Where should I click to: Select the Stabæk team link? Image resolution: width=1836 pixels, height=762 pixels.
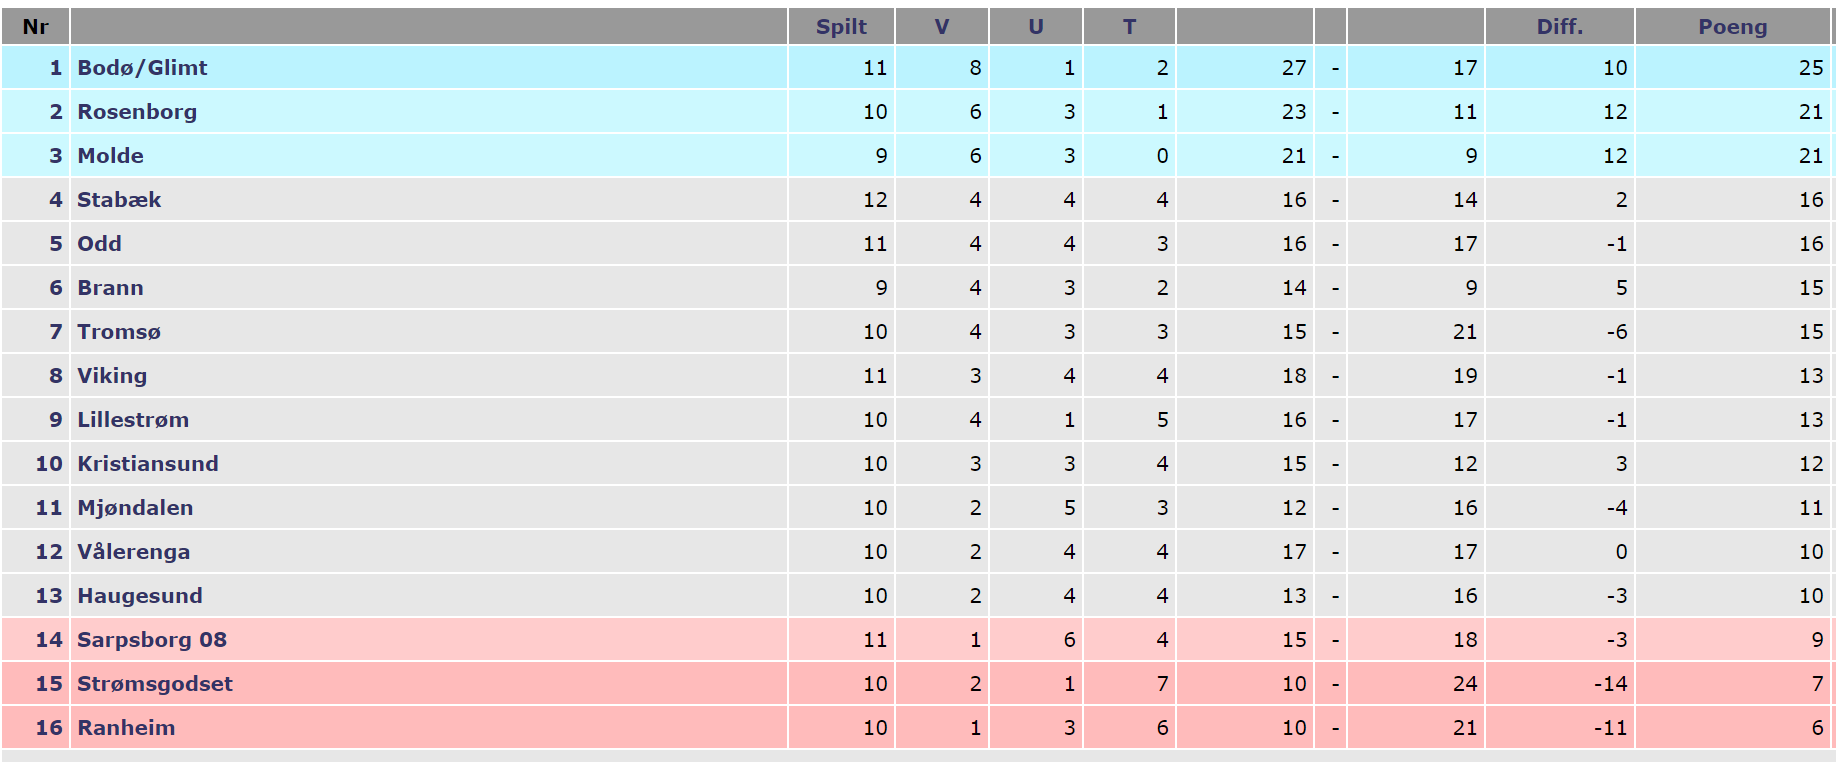119,200
